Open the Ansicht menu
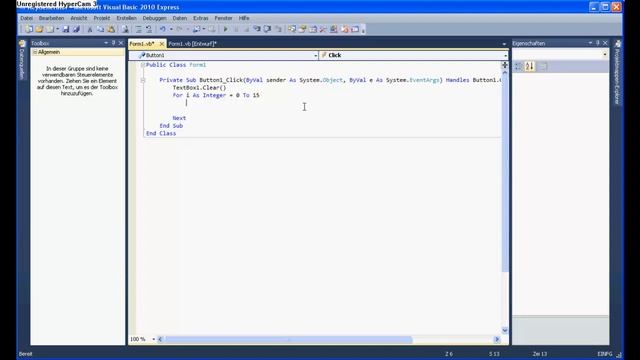Image resolution: width=640 pixels, height=360 pixels. tap(79, 18)
